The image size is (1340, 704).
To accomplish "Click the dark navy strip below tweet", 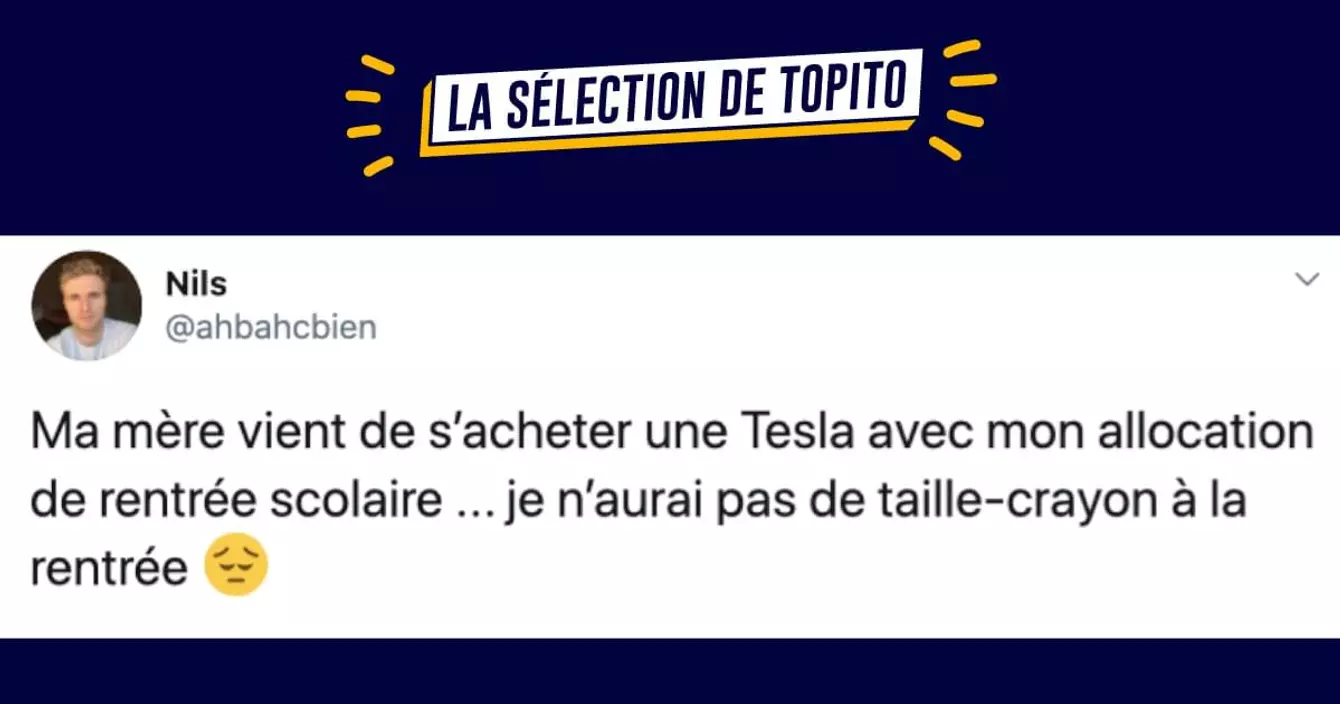I will click(x=670, y=672).
